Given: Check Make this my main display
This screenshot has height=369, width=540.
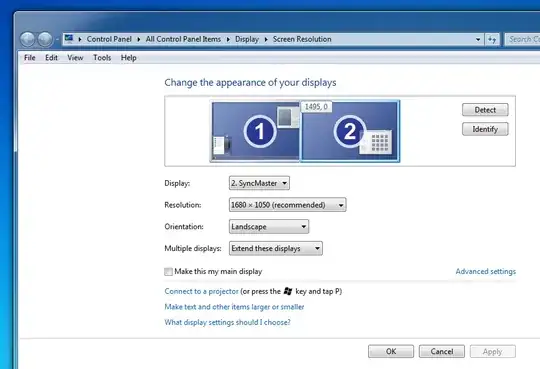Looking at the screenshot, I should coord(168,271).
